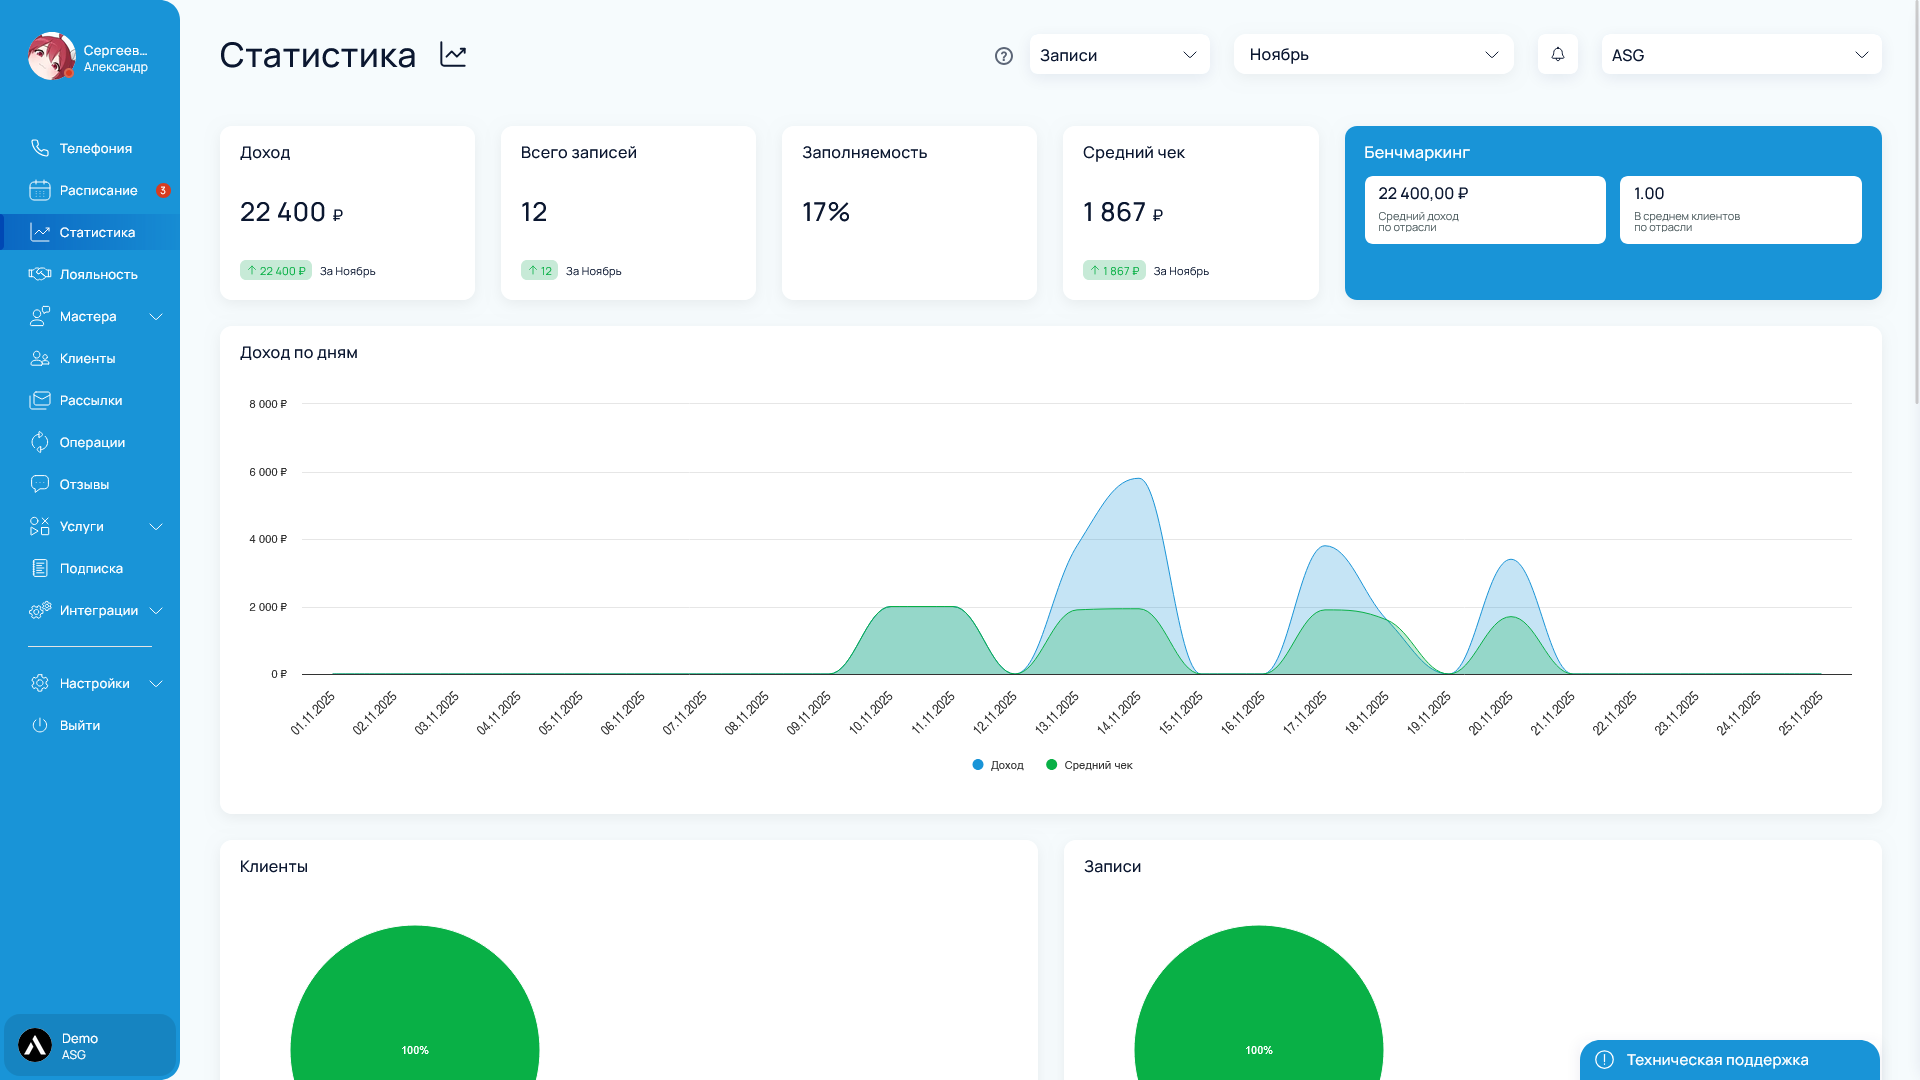Open the Клиенты menu item
The width and height of the screenshot is (1920, 1080).
click(x=87, y=358)
